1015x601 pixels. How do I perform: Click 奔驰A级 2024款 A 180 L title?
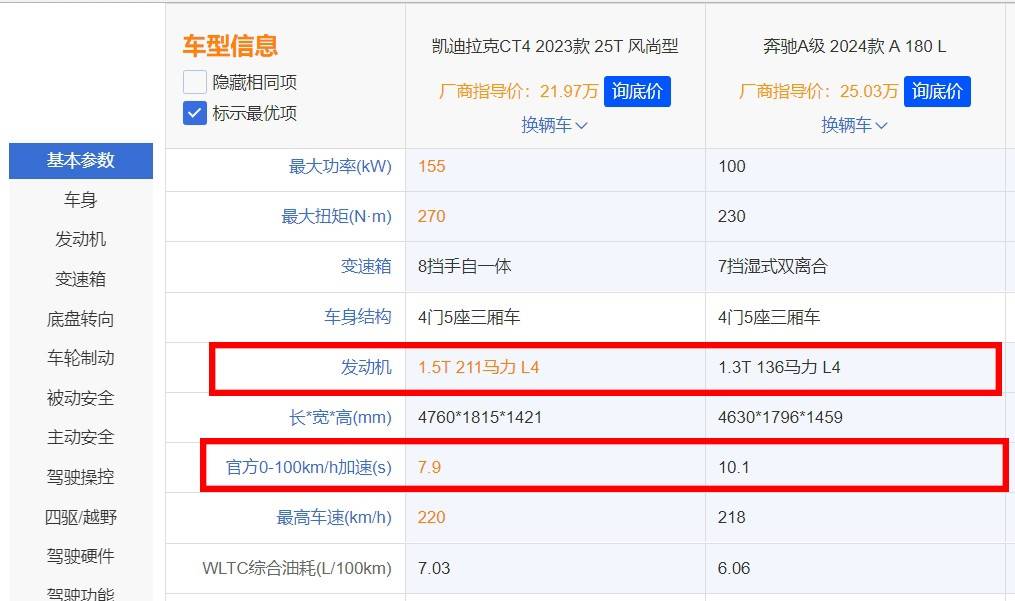coord(854,46)
